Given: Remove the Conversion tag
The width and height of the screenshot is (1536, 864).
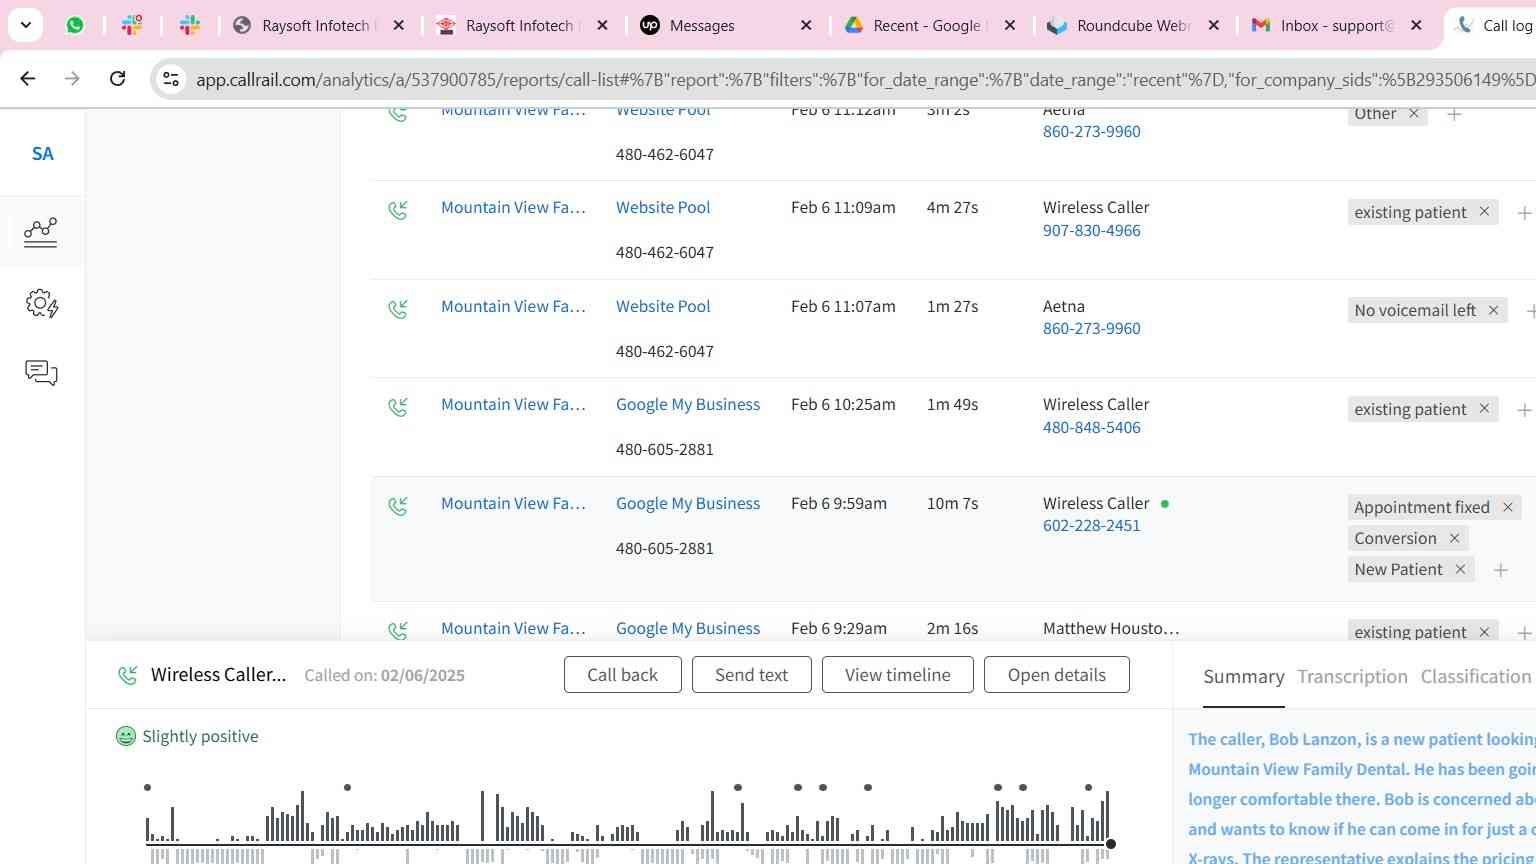Looking at the screenshot, I should (1455, 538).
